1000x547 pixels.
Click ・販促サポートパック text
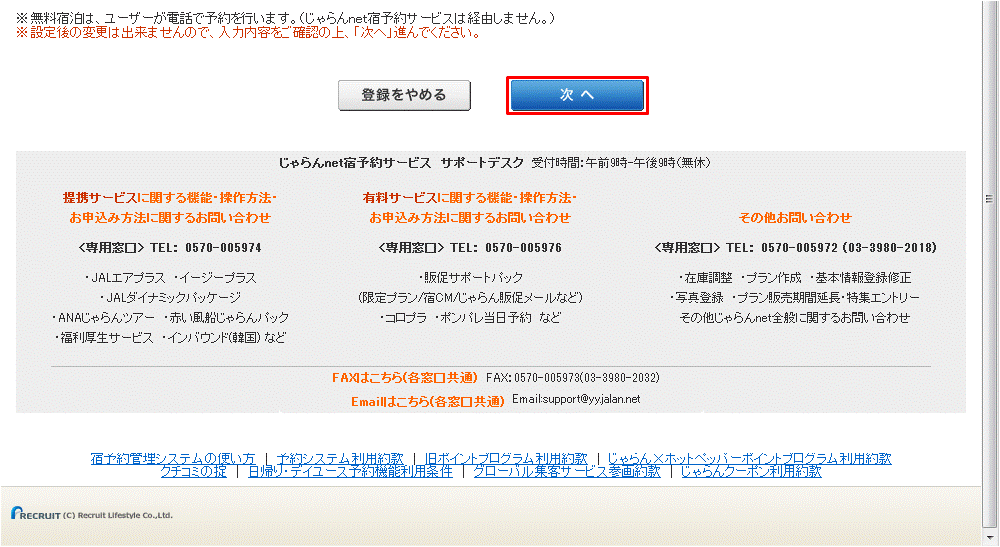tap(470, 278)
